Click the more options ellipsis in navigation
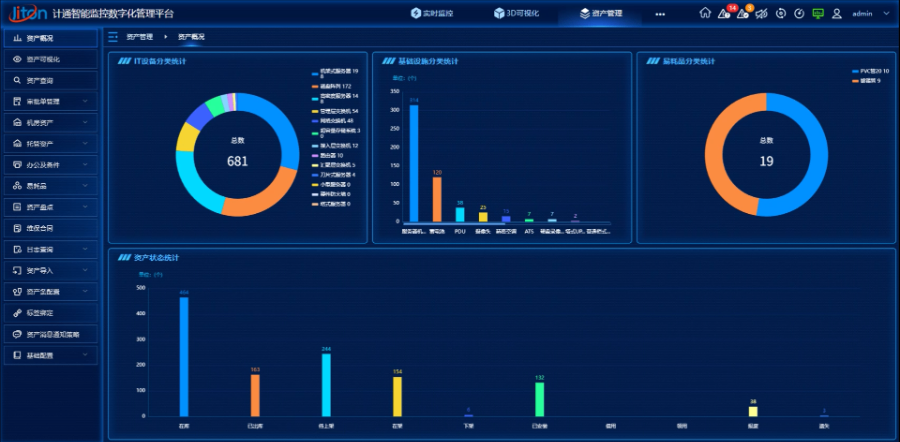The height and width of the screenshot is (442, 900). (660, 14)
